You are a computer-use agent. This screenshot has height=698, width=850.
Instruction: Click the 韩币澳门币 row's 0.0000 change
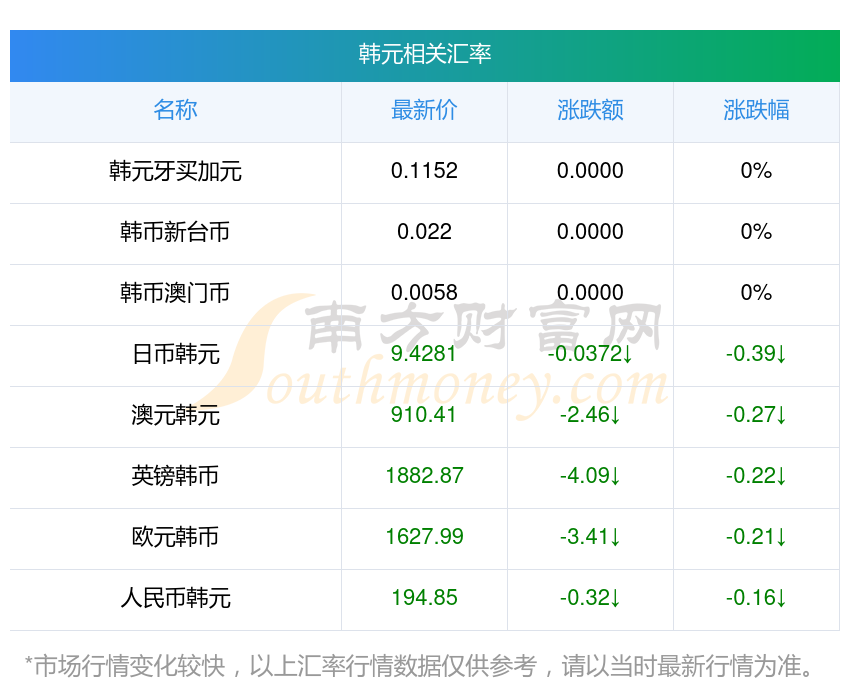[x=590, y=293]
